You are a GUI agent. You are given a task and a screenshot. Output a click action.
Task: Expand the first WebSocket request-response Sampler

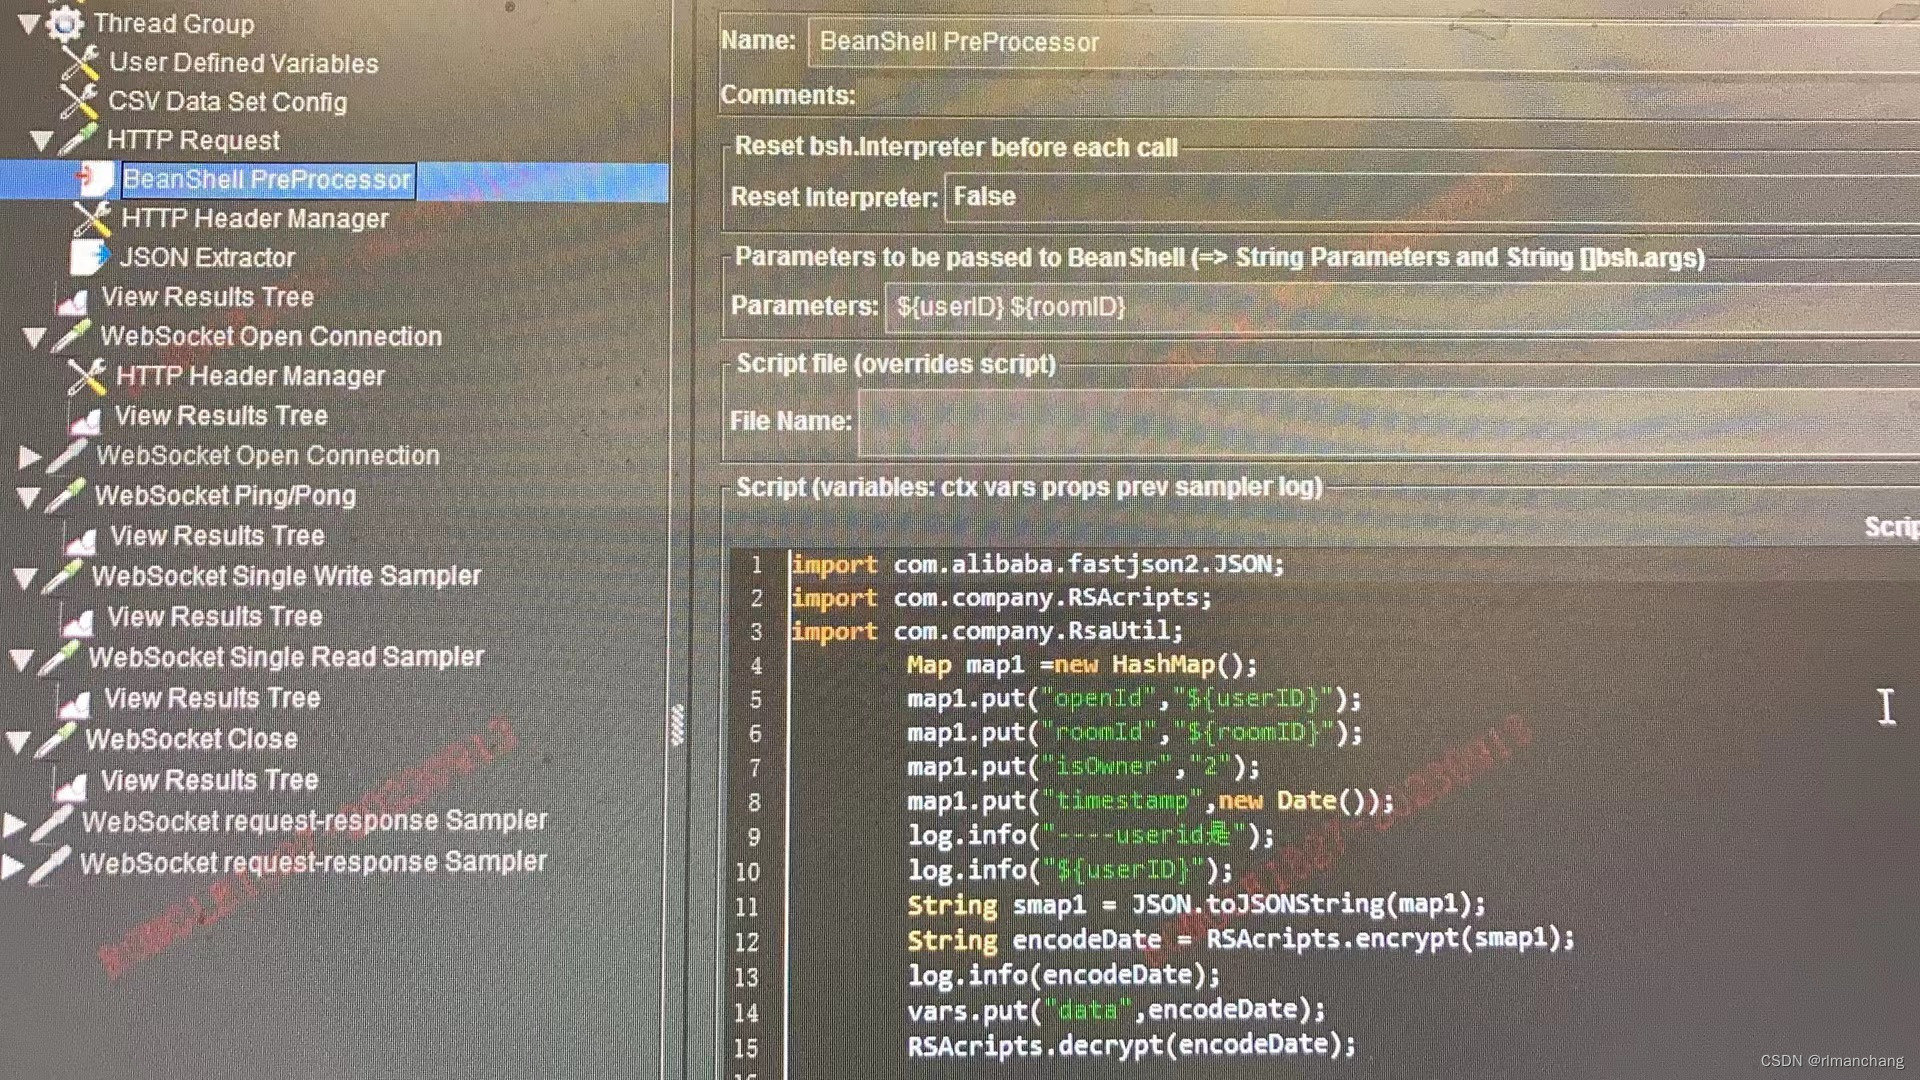point(15,824)
